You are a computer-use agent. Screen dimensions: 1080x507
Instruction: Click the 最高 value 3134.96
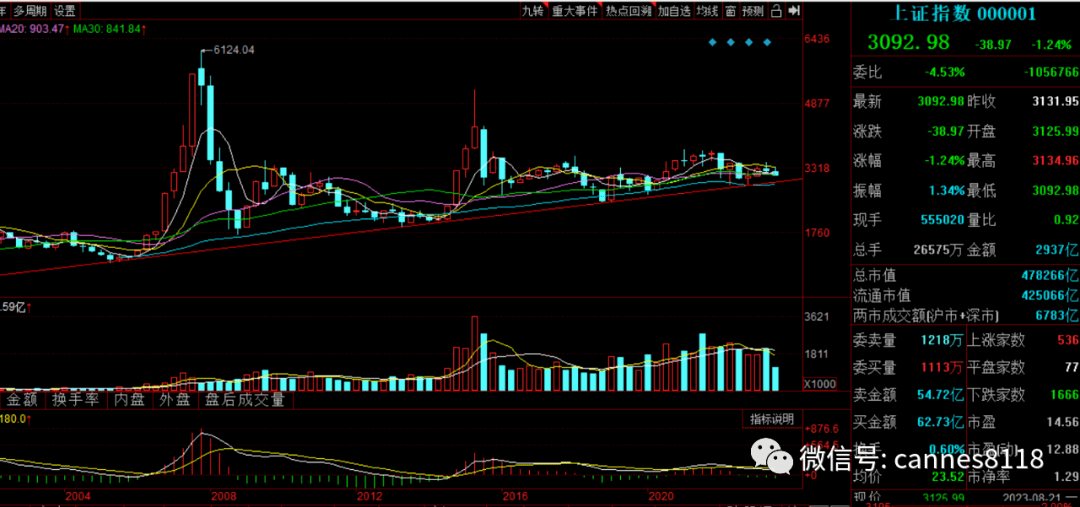click(1055, 161)
